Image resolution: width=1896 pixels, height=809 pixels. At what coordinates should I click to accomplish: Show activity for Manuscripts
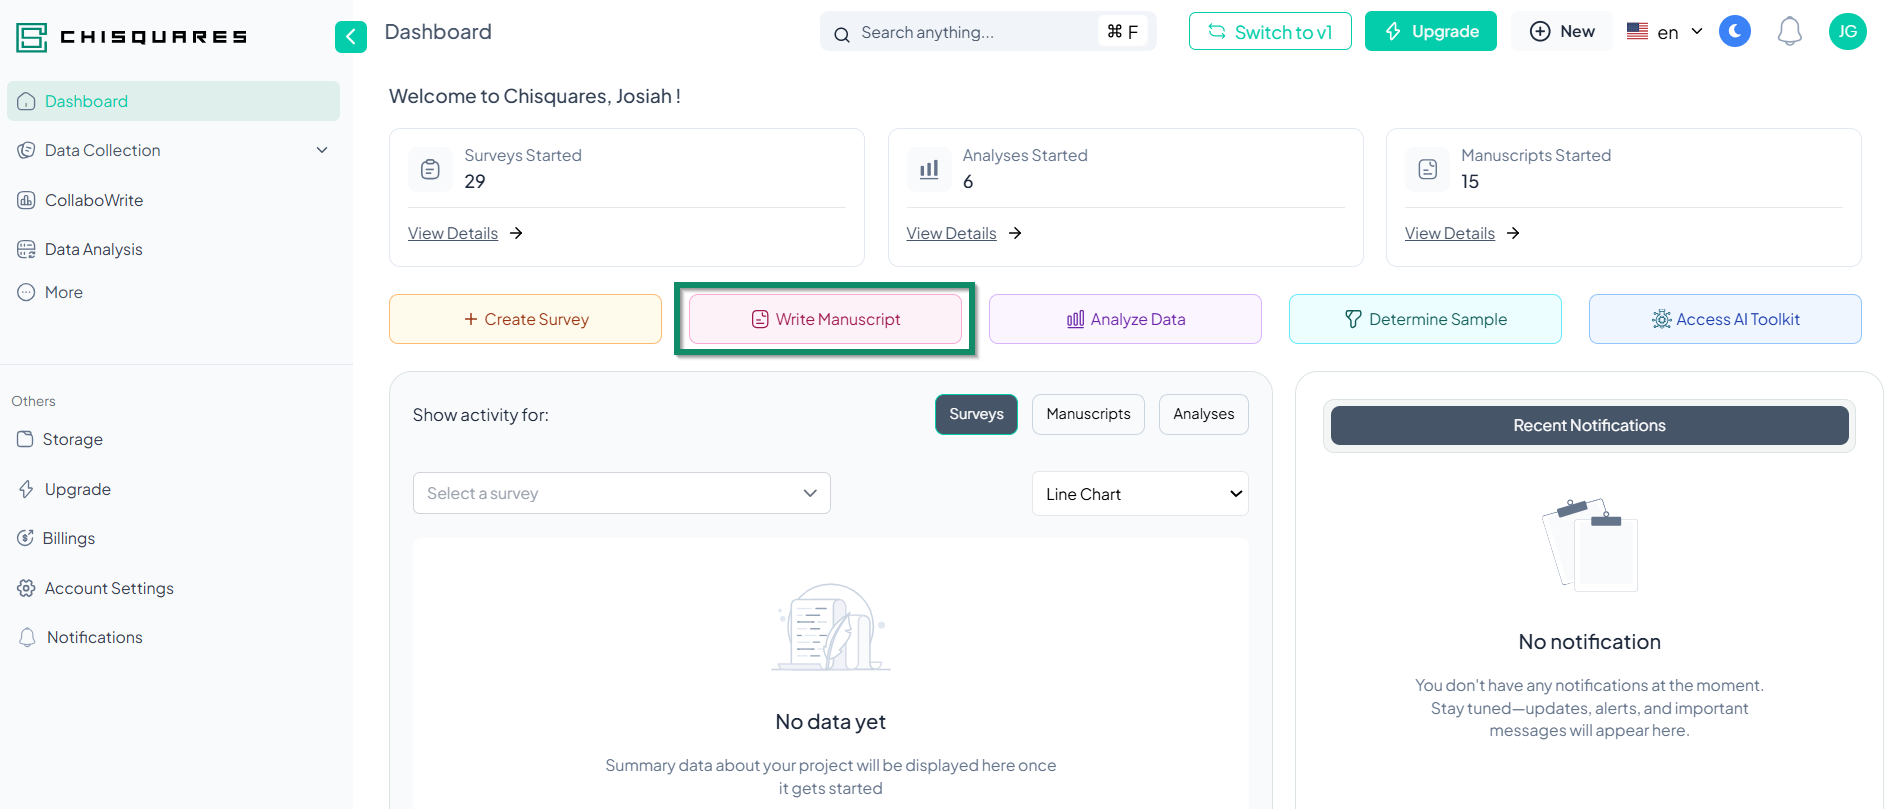[x=1088, y=414]
